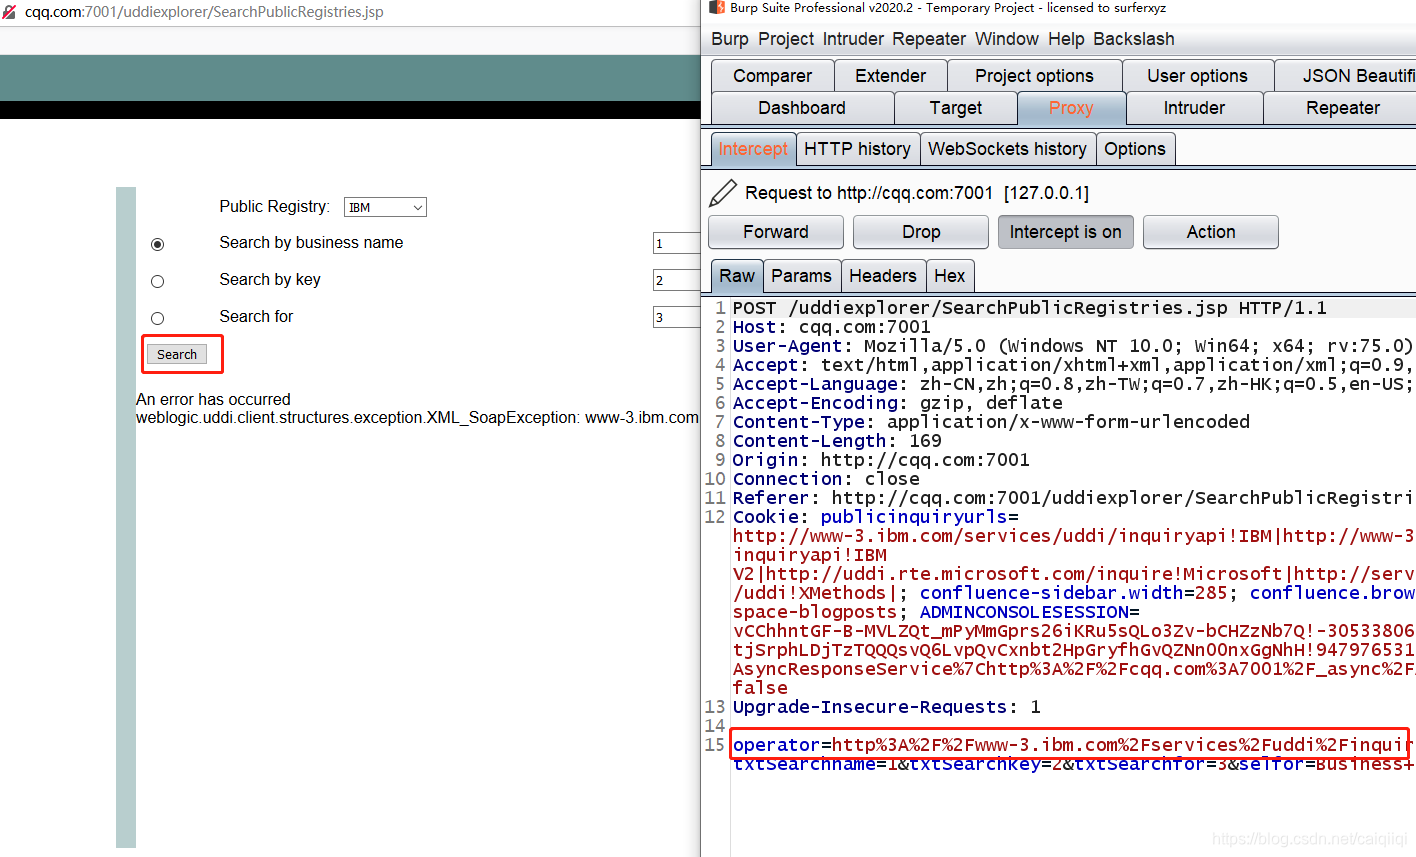Image resolution: width=1416 pixels, height=857 pixels.
Task: Click the operator parameter in request body
Action: 1073,745
